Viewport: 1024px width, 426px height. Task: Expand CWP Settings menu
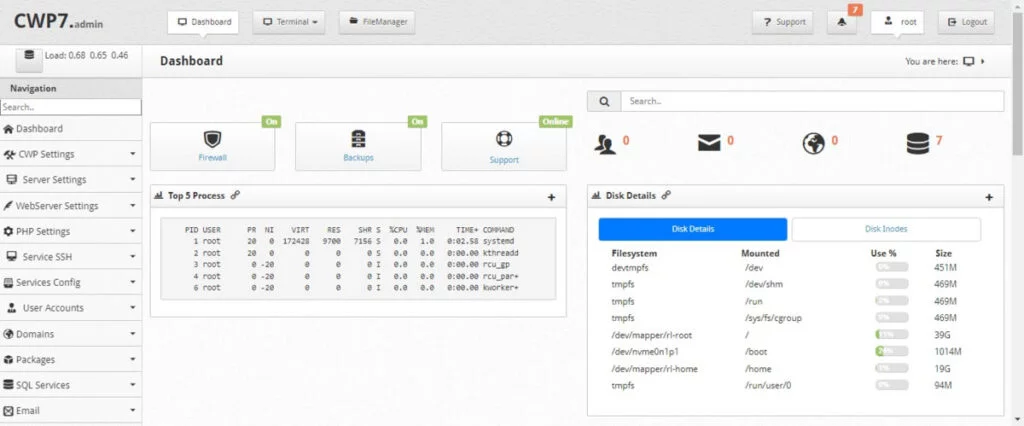71,154
